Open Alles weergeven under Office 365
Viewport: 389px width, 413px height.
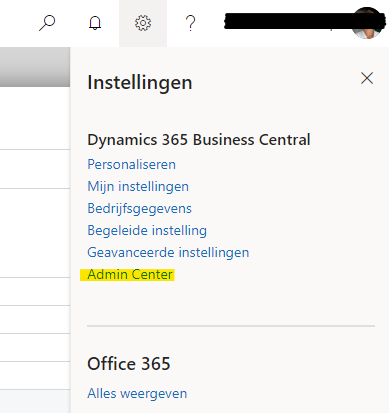coord(137,393)
